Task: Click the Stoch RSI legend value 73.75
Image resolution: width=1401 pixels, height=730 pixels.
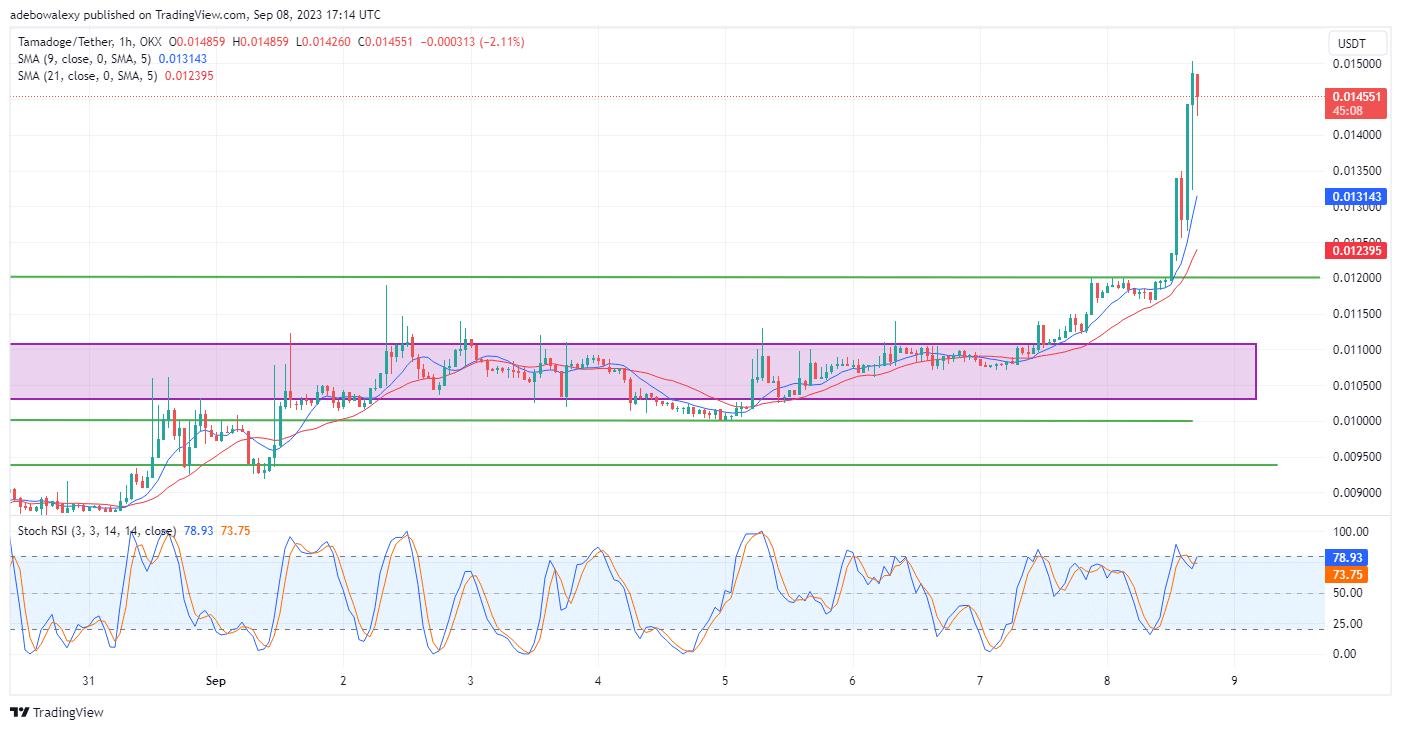Action: tap(235, 530)
